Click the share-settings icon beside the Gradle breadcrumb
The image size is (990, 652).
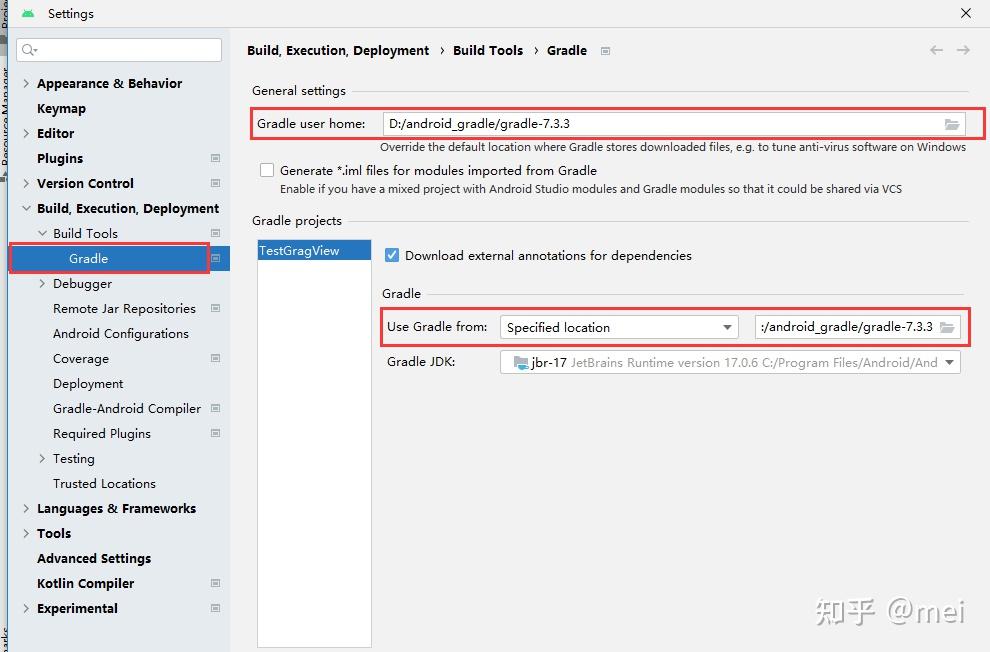pyautogui.click(x=605, y=50)
